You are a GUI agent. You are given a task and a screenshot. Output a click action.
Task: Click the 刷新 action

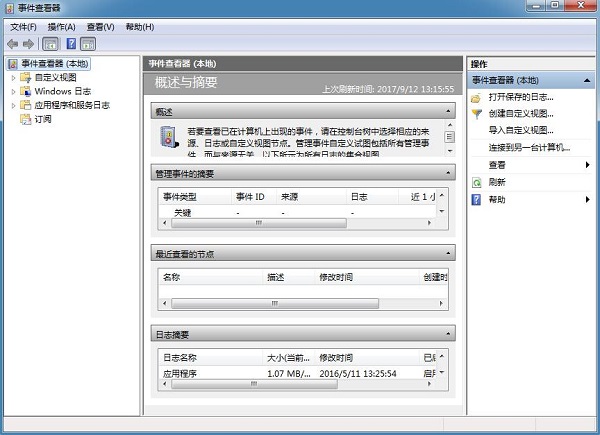tap(497, 182)
